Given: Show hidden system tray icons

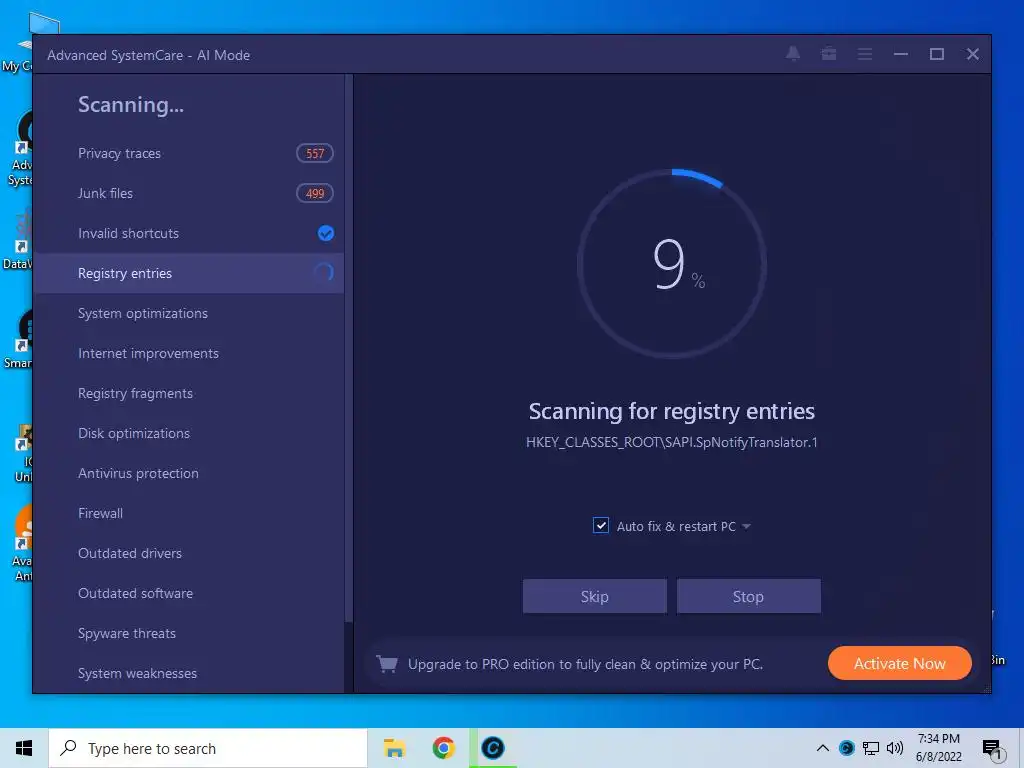Looking at the screenshot, I should (823, 748).
